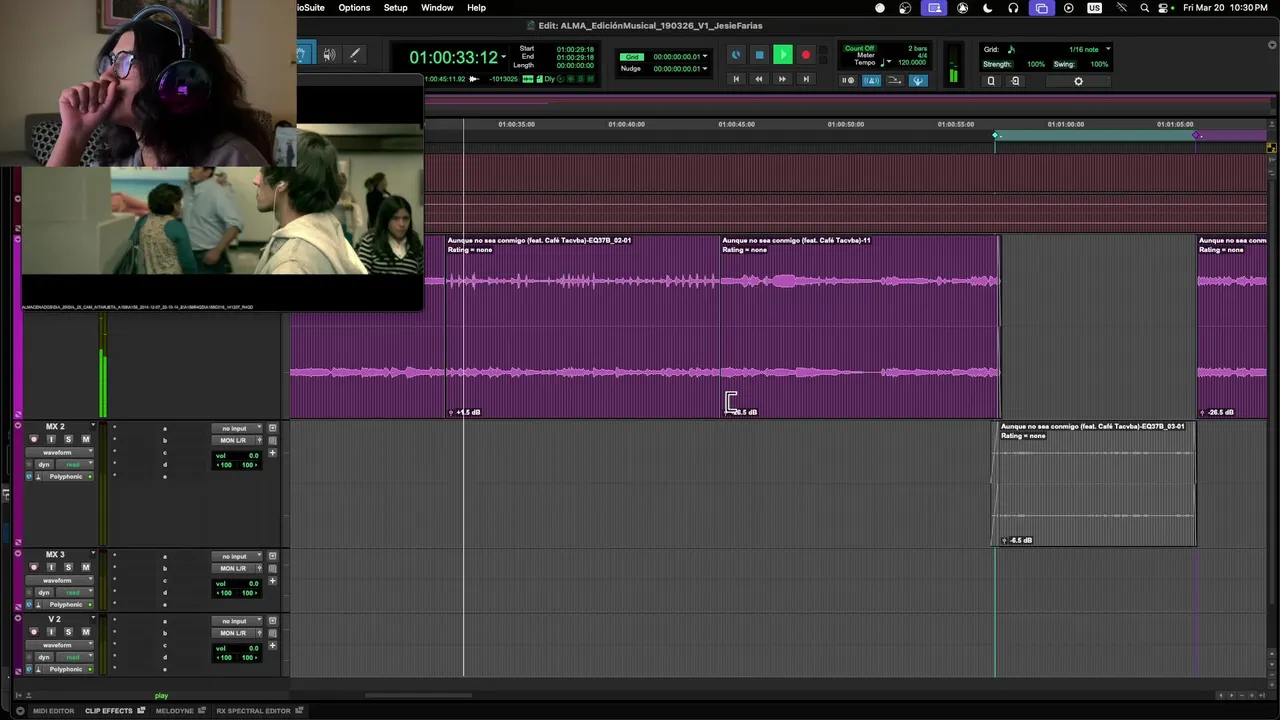The height and width of the screenshot is (720, 1280).
Task: Open MX 2 Polyphonic elastic audio selector
Action: pyautogui.click(x=67, y=476)
